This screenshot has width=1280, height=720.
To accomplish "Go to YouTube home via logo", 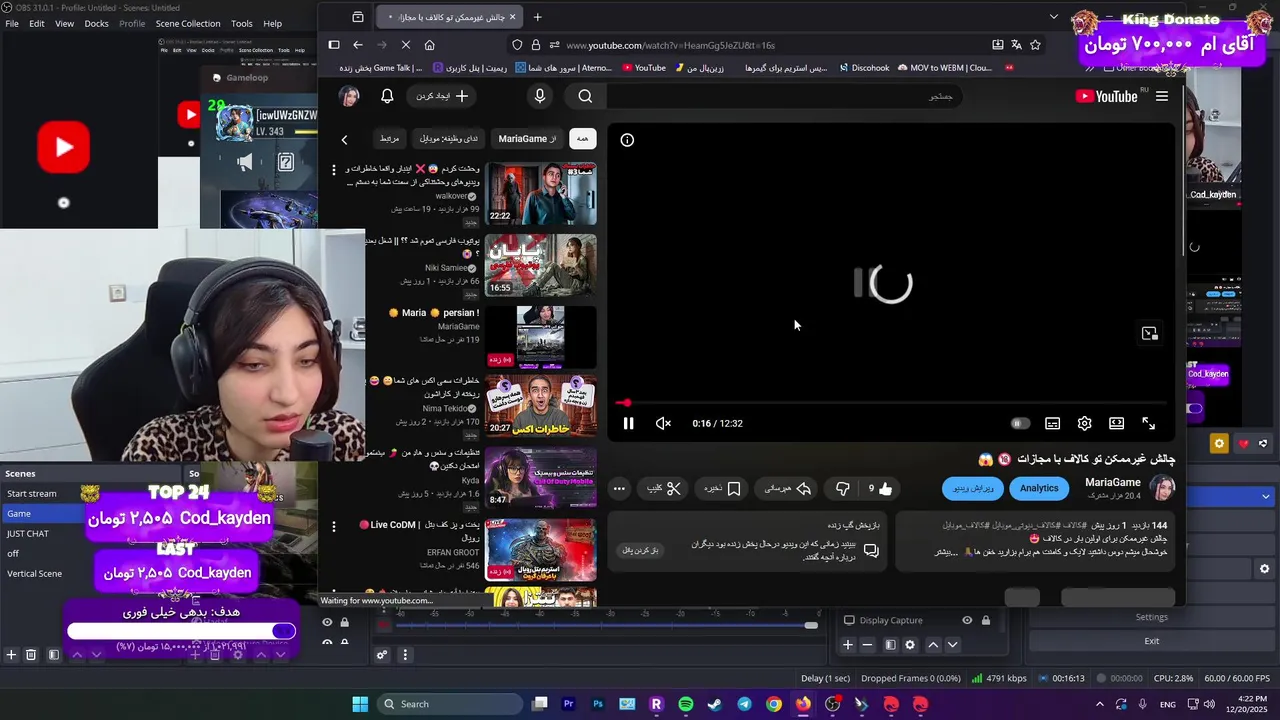I will pos(1106,96).
